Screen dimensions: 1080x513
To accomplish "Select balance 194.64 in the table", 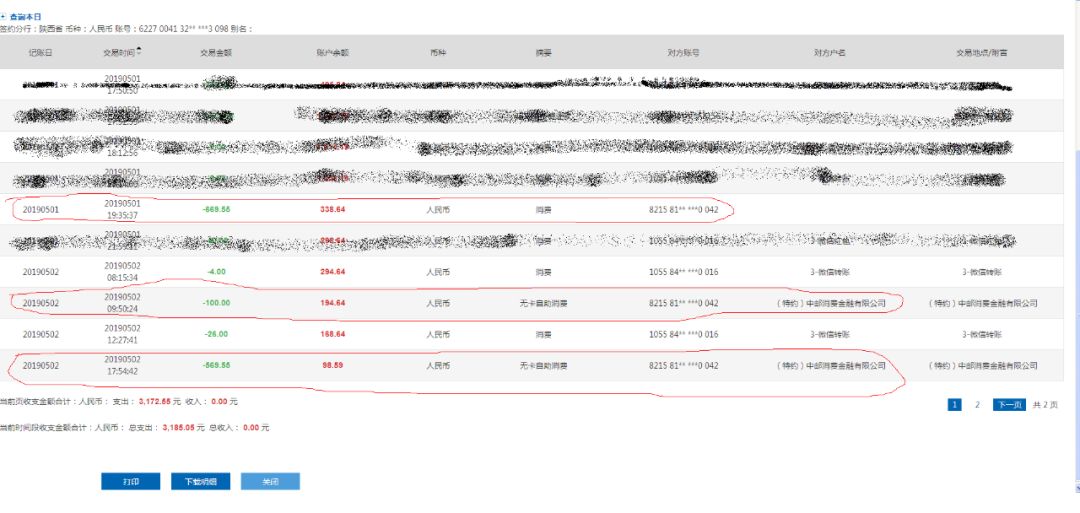I will (x=332, y=302).
